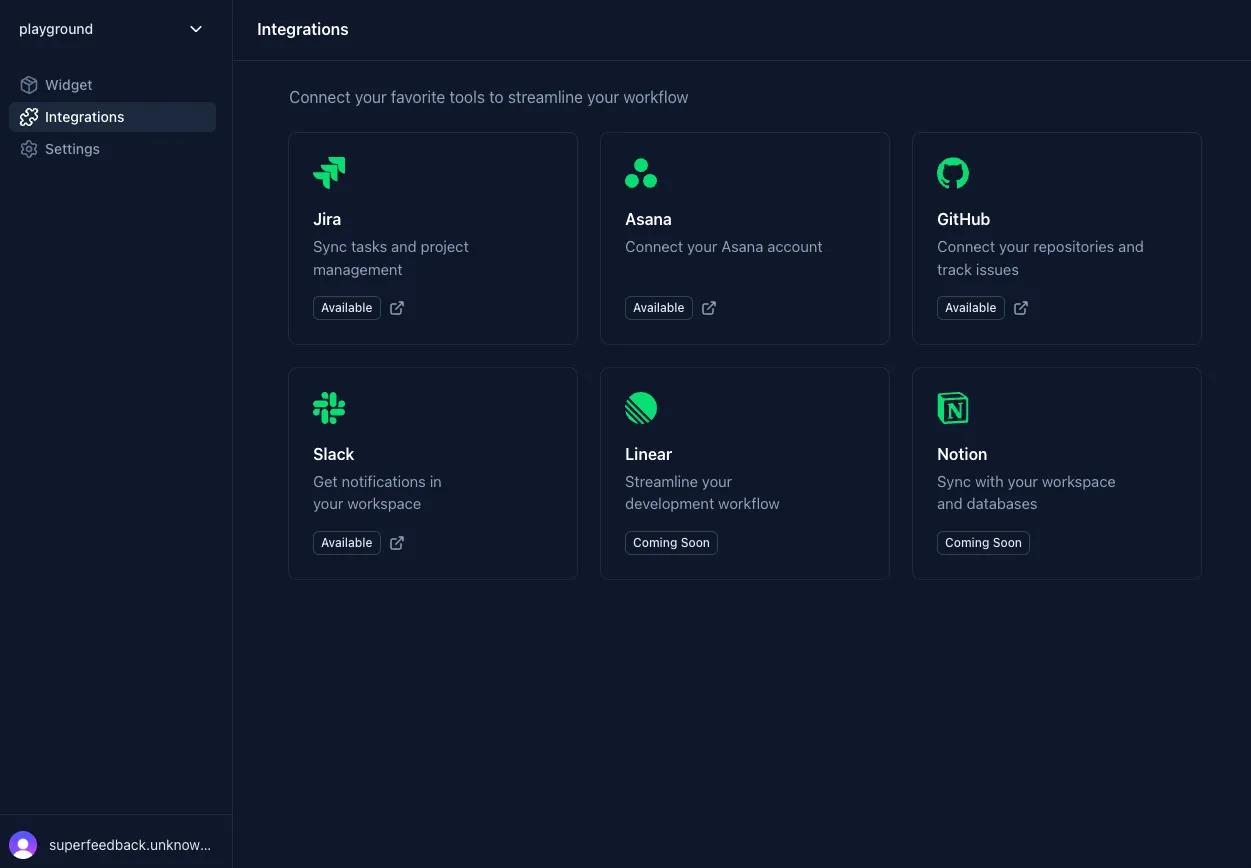
Task: Click the Slack logo icon
Action: pyautogui.click(x=329, y=408)
